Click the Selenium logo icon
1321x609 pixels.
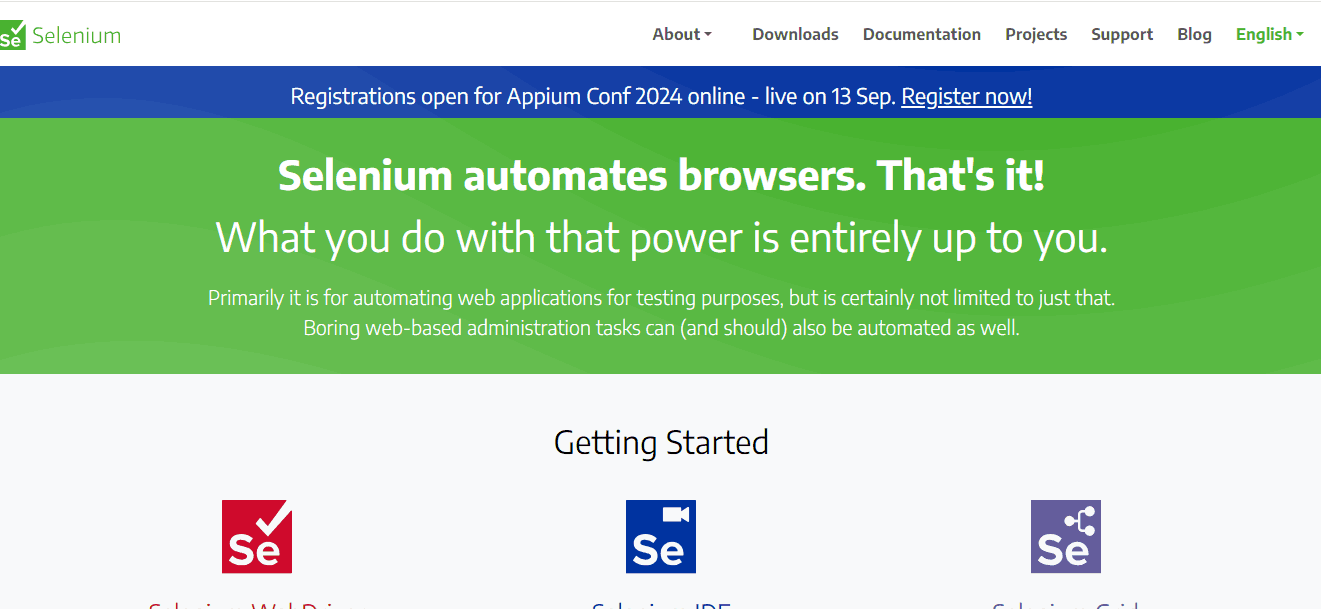[13, 35]
